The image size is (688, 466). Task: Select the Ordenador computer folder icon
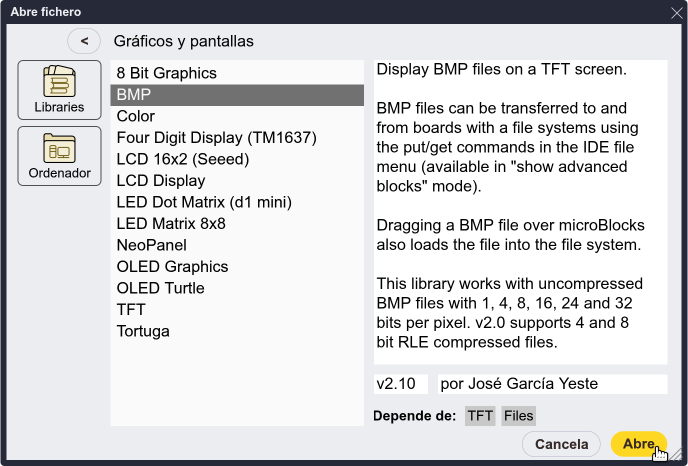[59, 156]
